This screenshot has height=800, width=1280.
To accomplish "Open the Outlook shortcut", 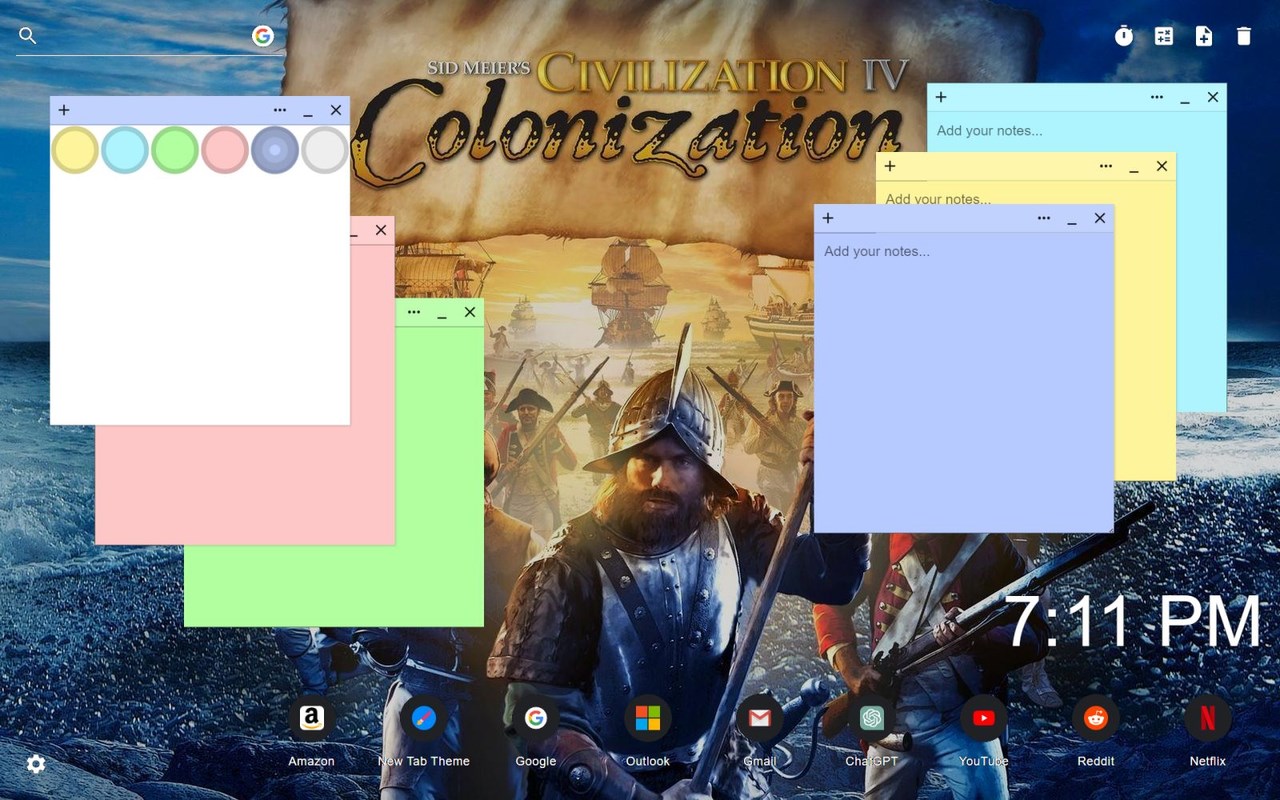I will click(648, 718).
